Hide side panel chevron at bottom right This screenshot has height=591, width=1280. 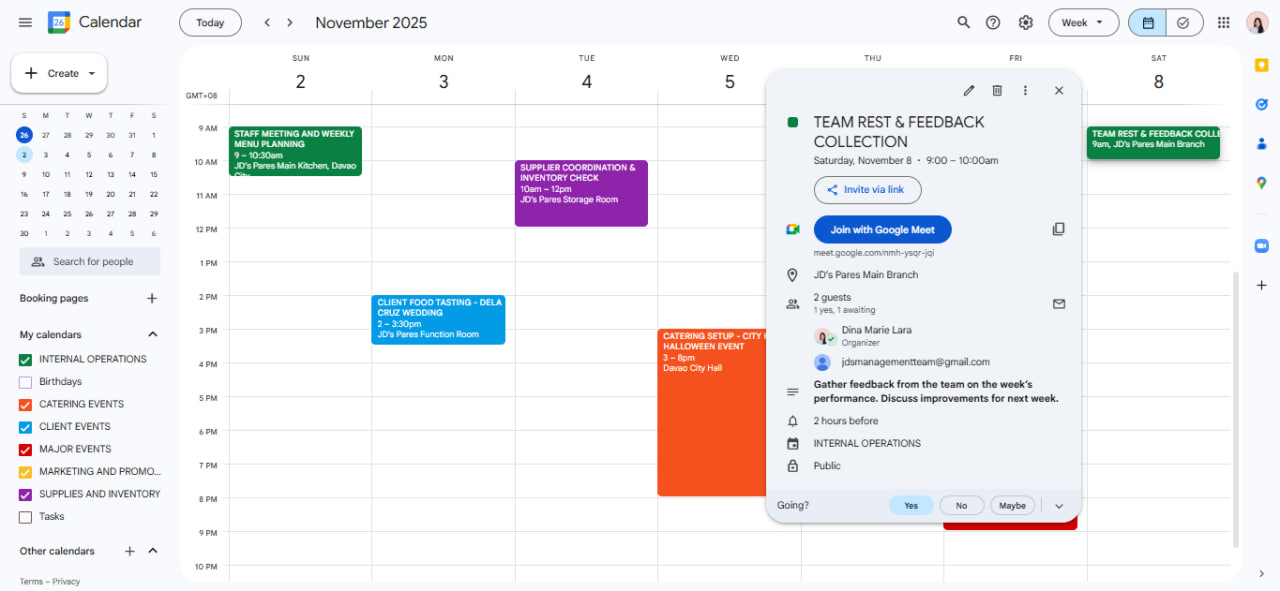1261,573
